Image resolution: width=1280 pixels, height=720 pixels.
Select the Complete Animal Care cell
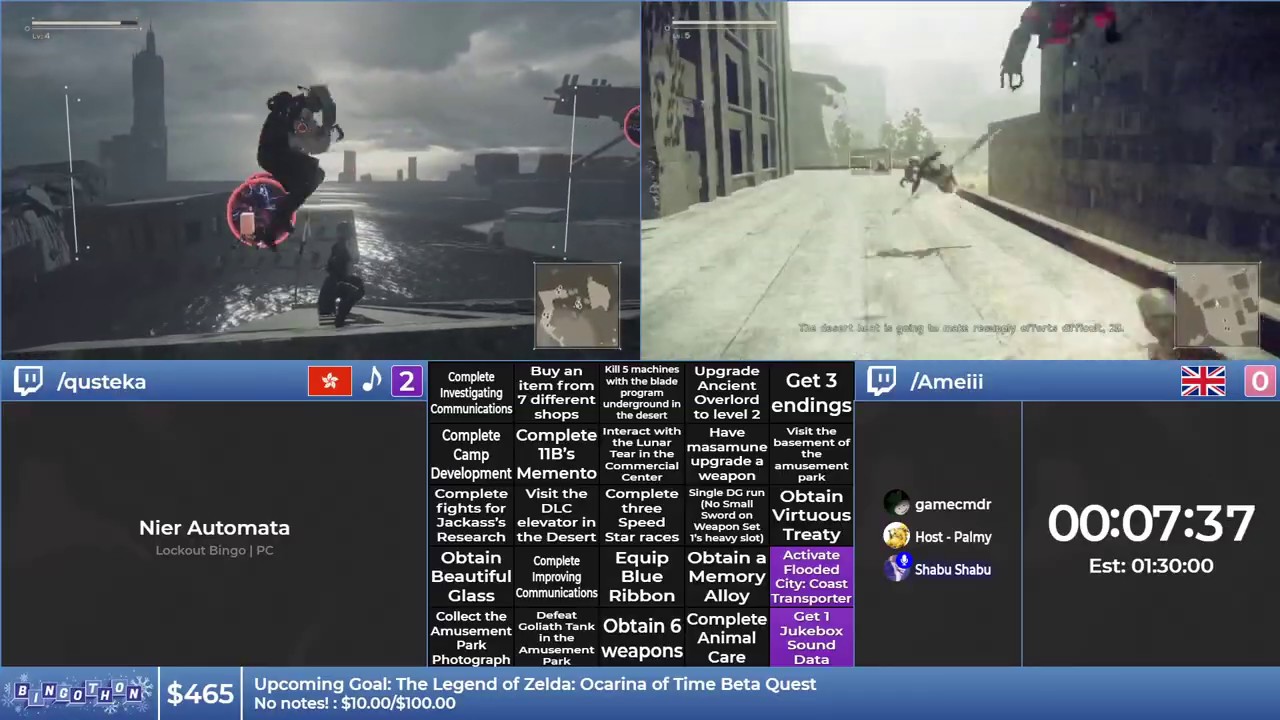(727, 638)
